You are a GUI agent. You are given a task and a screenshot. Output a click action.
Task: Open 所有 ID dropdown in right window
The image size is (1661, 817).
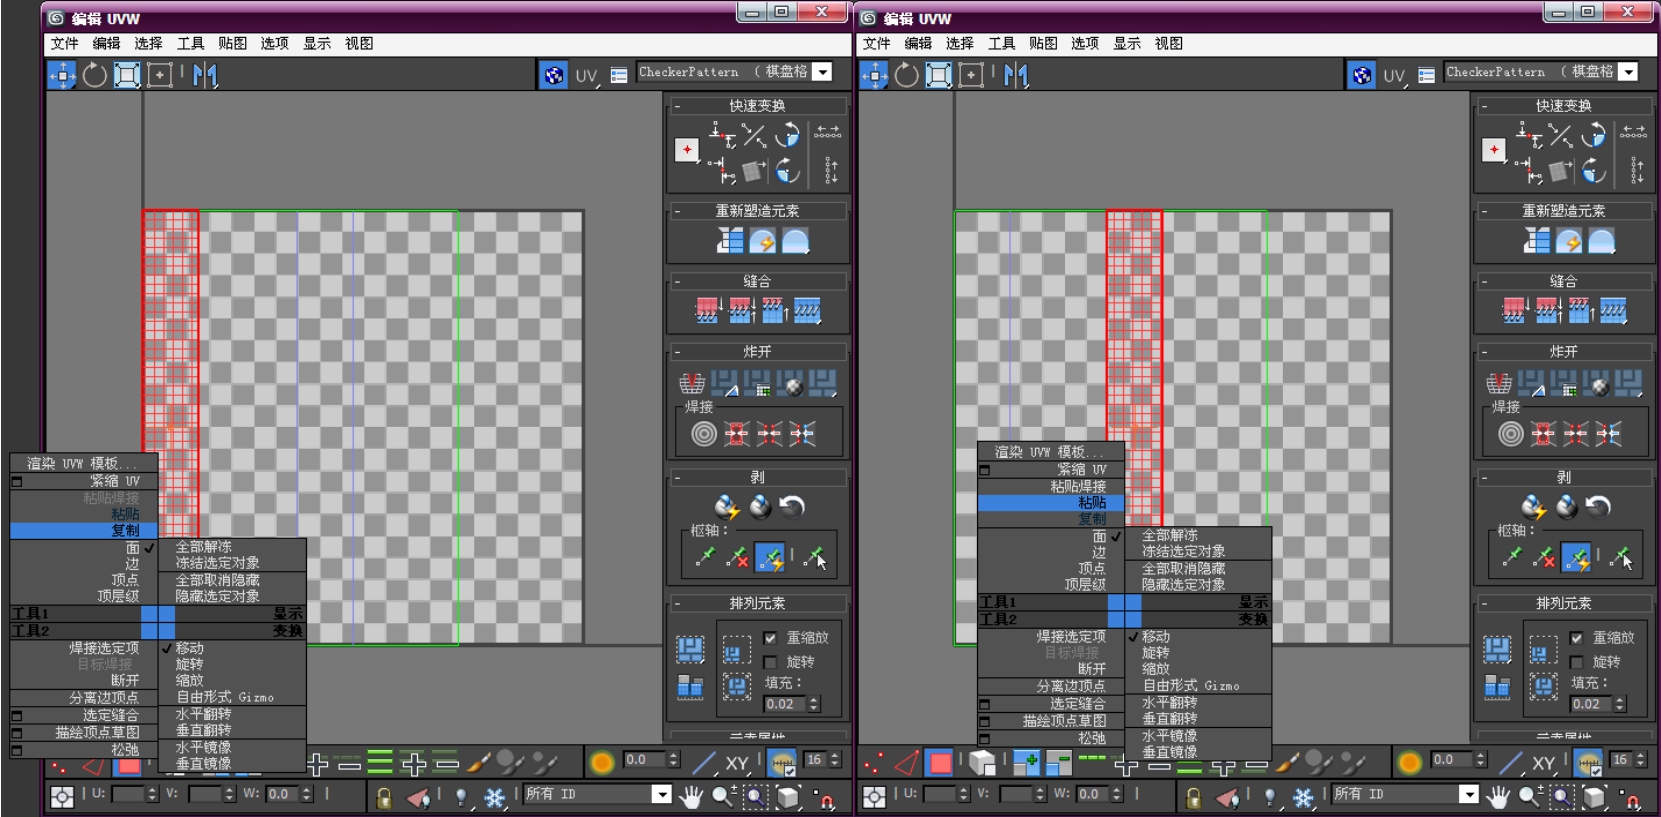pos(1468,794)
